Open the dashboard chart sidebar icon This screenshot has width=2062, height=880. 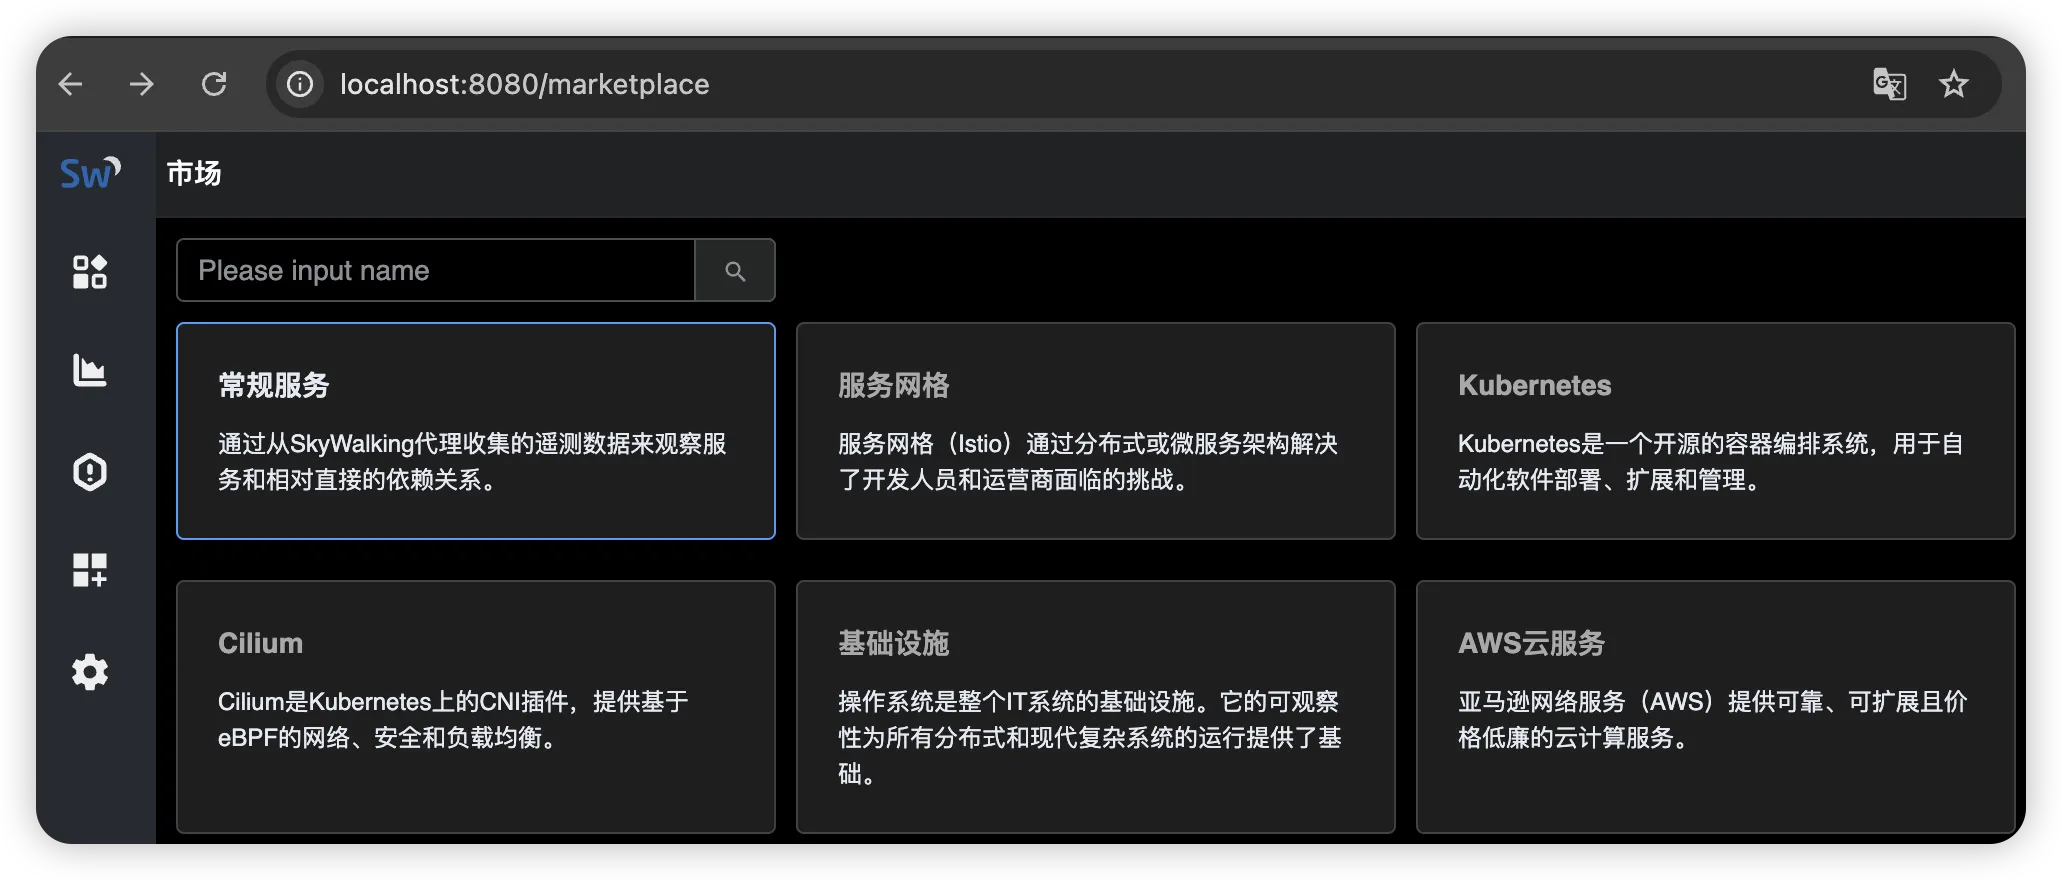[90, 371]
